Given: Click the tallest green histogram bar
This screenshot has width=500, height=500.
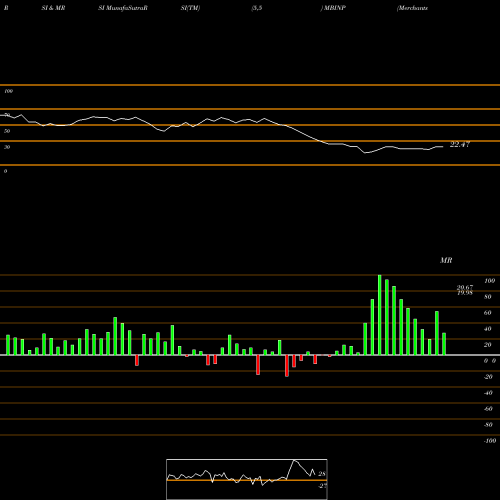Looking at the screenshot, I should [x=380, y=315].
